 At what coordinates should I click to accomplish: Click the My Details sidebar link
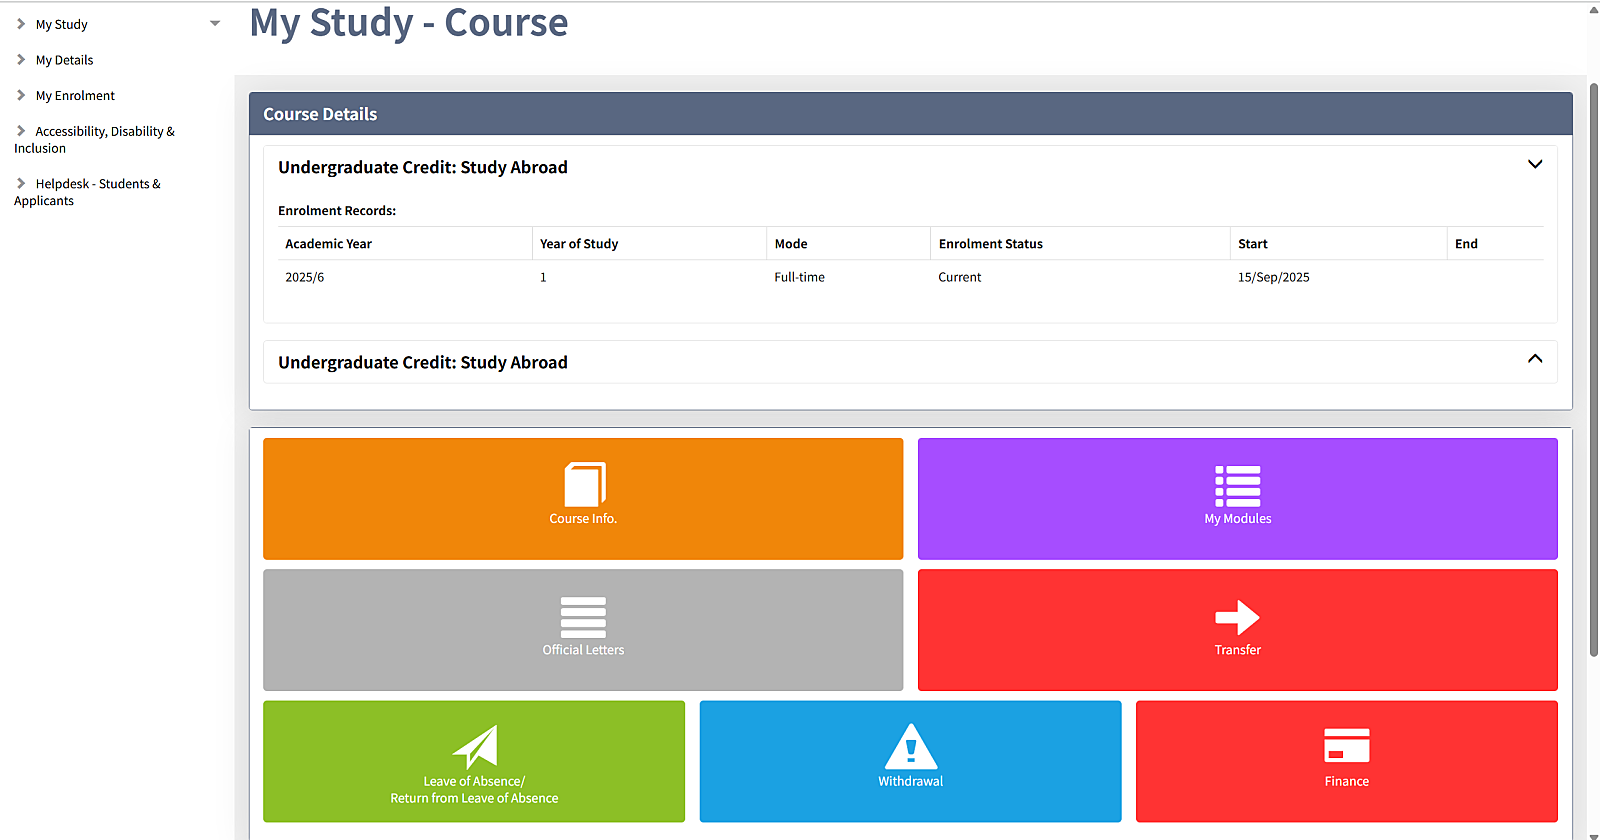[x=64, y=60]
